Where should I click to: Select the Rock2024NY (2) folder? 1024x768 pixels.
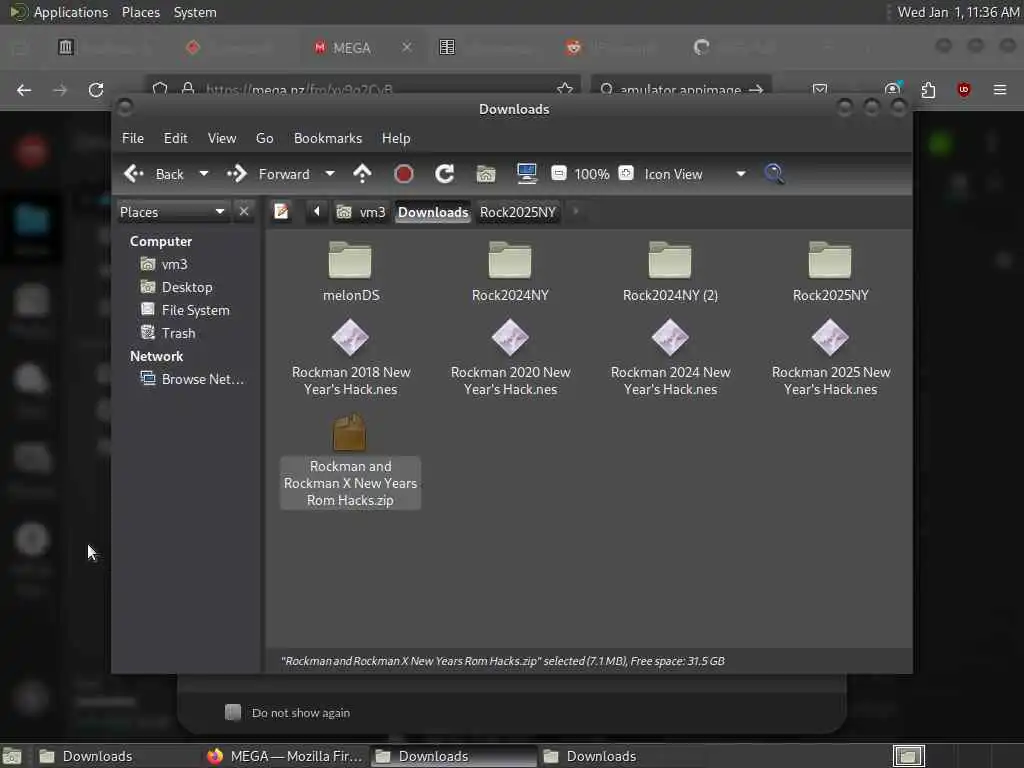(x=670, y=272)
